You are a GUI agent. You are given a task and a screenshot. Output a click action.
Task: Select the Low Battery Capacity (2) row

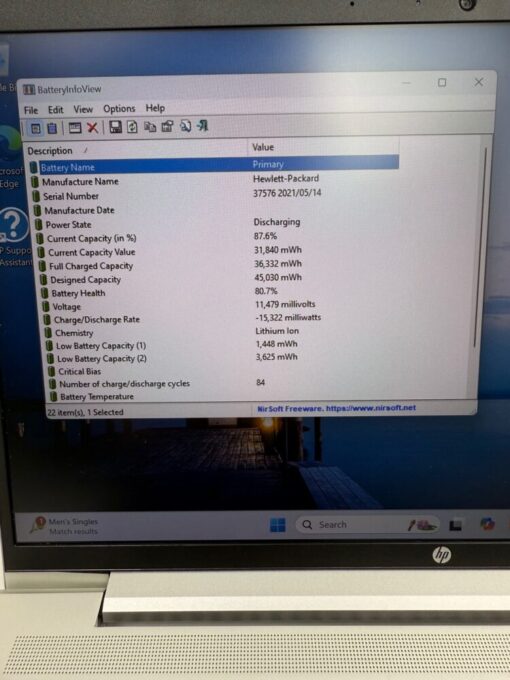223,358
